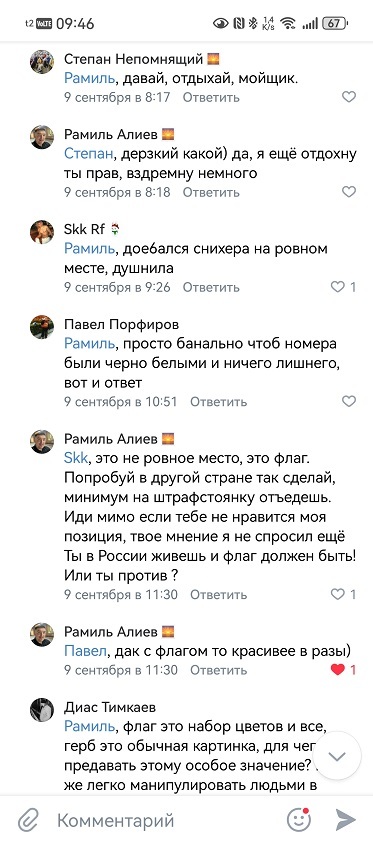Open Skk Rf profile picture
The width and height of the screenshot is (373, 844).
42,232
